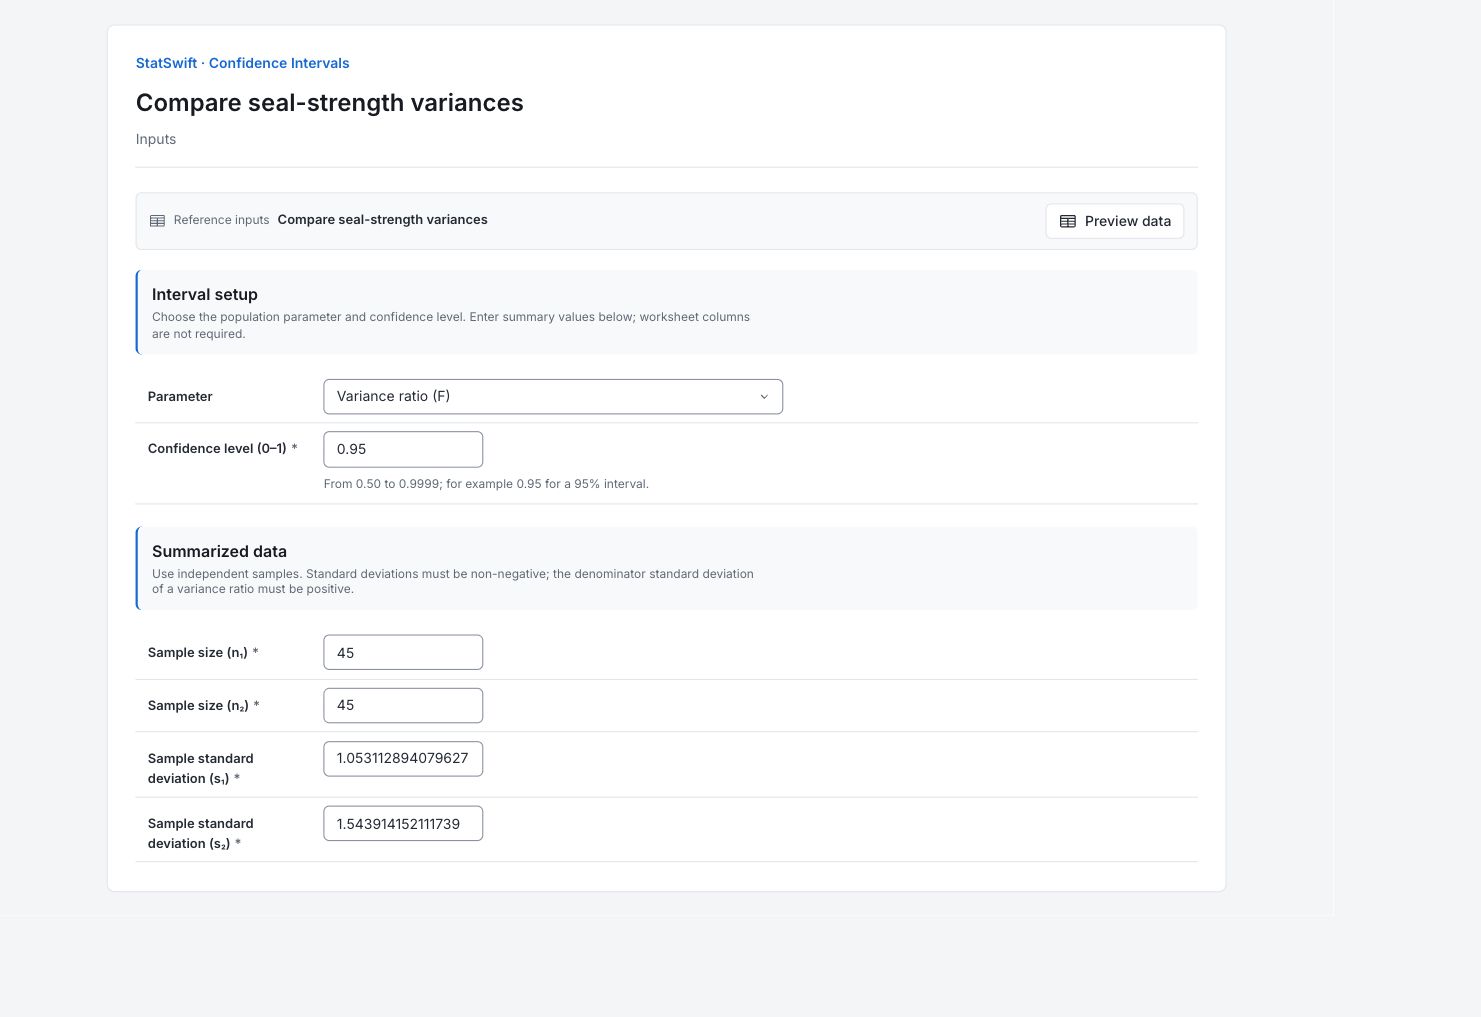
Task: Click the 'Compare seal-strength variances' page heading
Action: [330, 103]
